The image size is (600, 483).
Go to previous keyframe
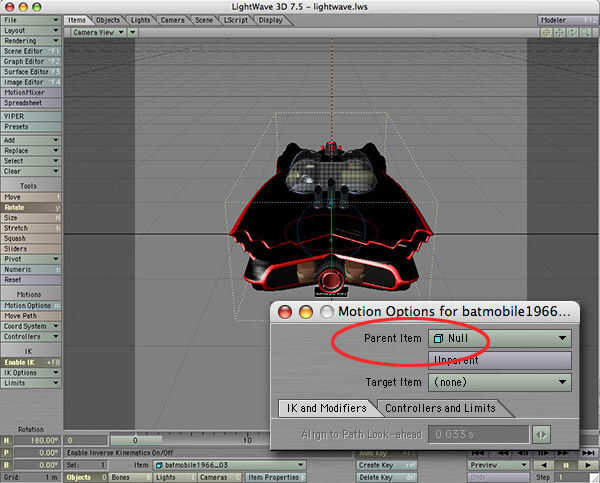click(x=504, y=453)
